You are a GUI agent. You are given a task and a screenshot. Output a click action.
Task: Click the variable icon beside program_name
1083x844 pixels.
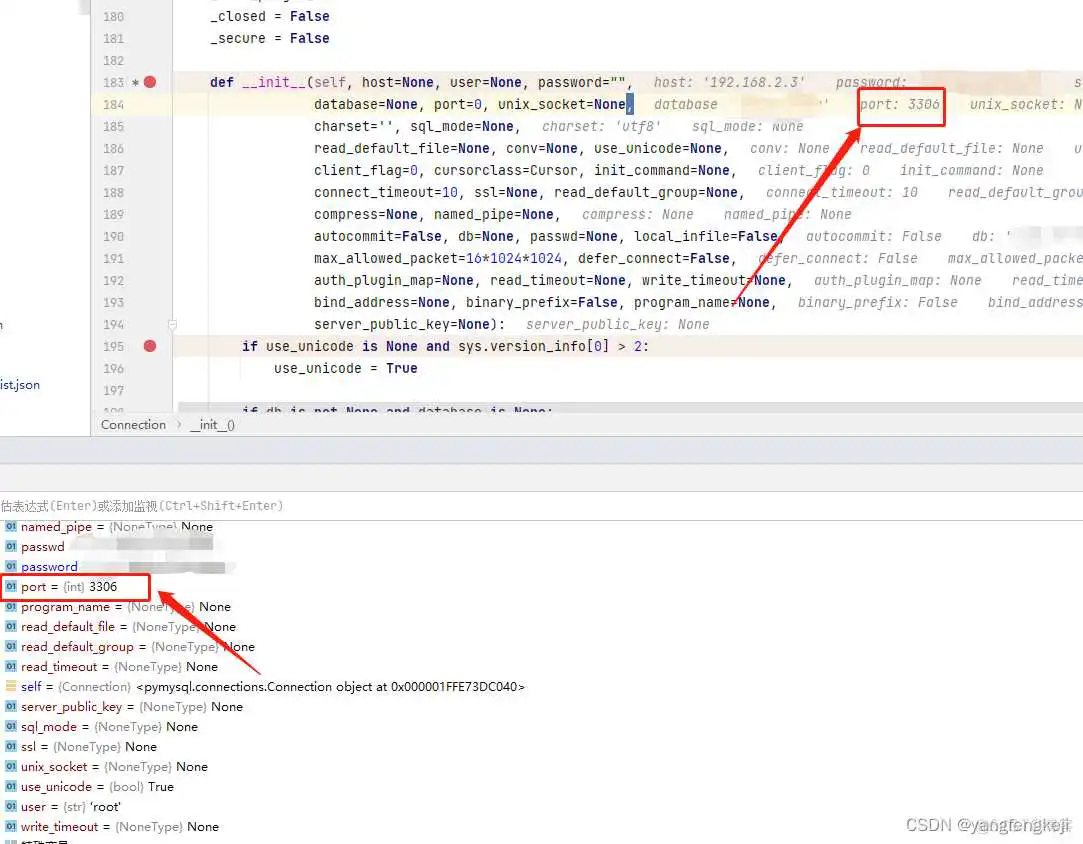click(x=10, y=607)
